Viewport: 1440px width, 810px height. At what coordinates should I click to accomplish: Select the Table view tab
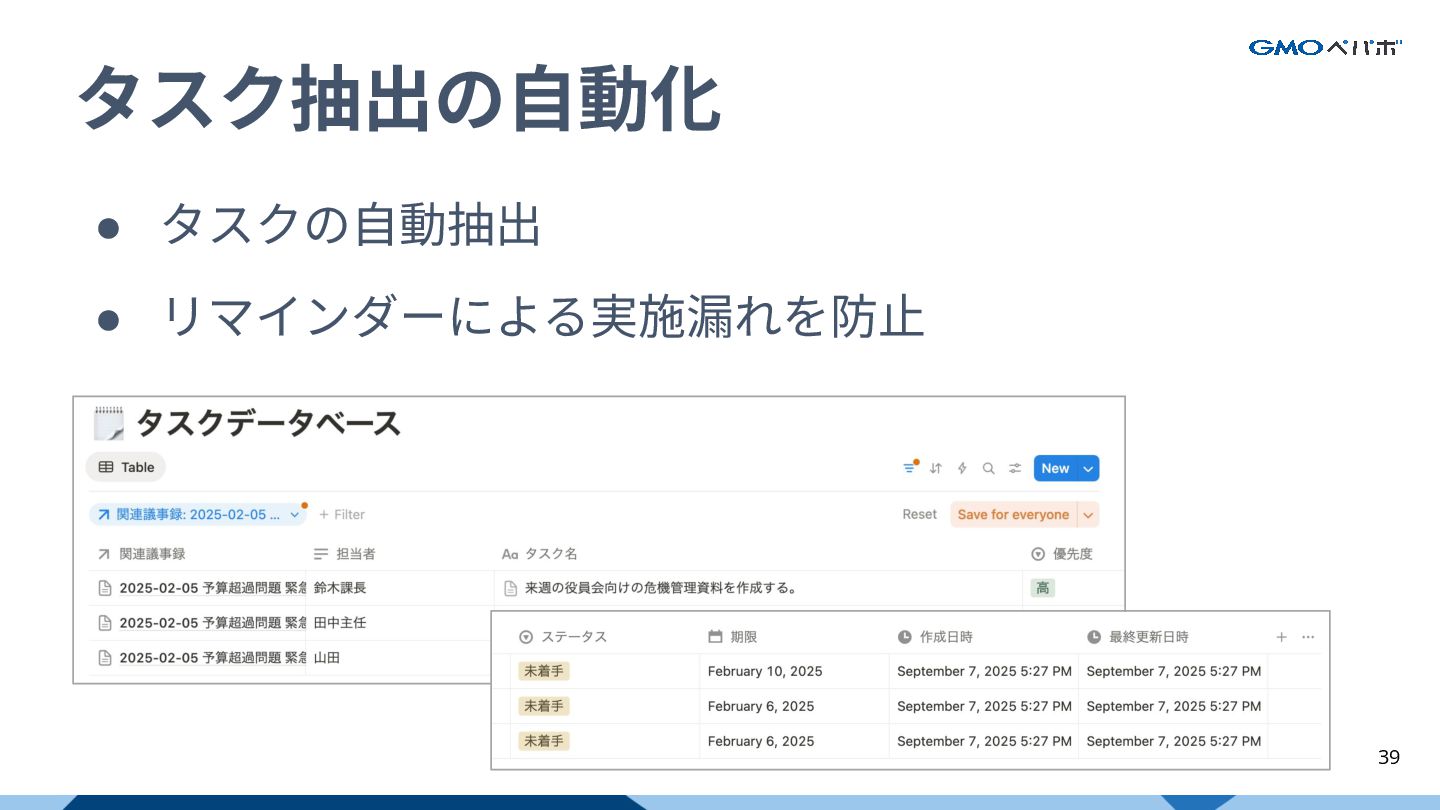126,467
